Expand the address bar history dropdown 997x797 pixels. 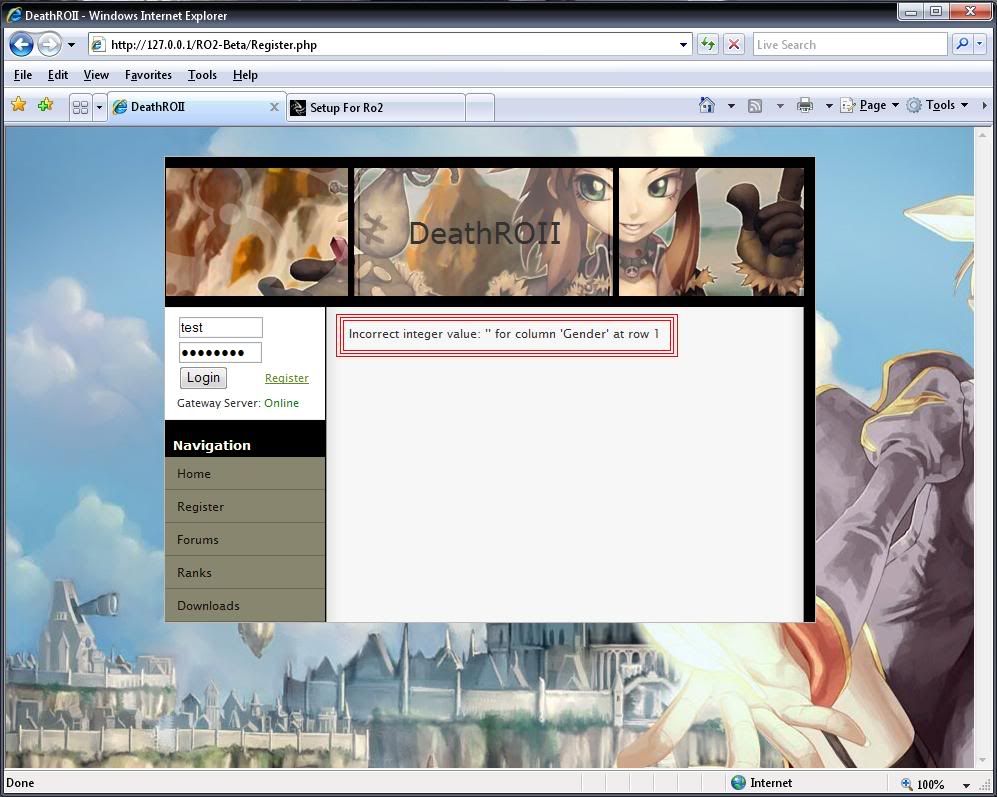682,44
